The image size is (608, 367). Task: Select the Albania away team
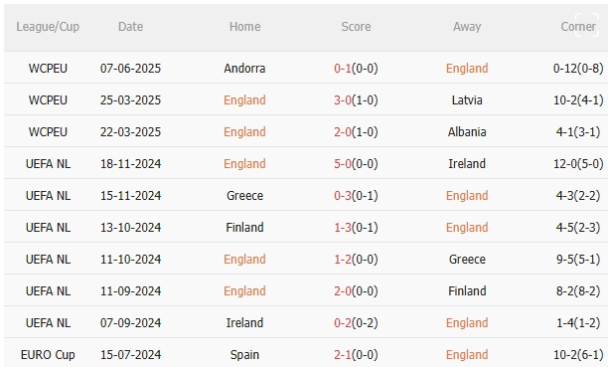(x=467, y=132)
